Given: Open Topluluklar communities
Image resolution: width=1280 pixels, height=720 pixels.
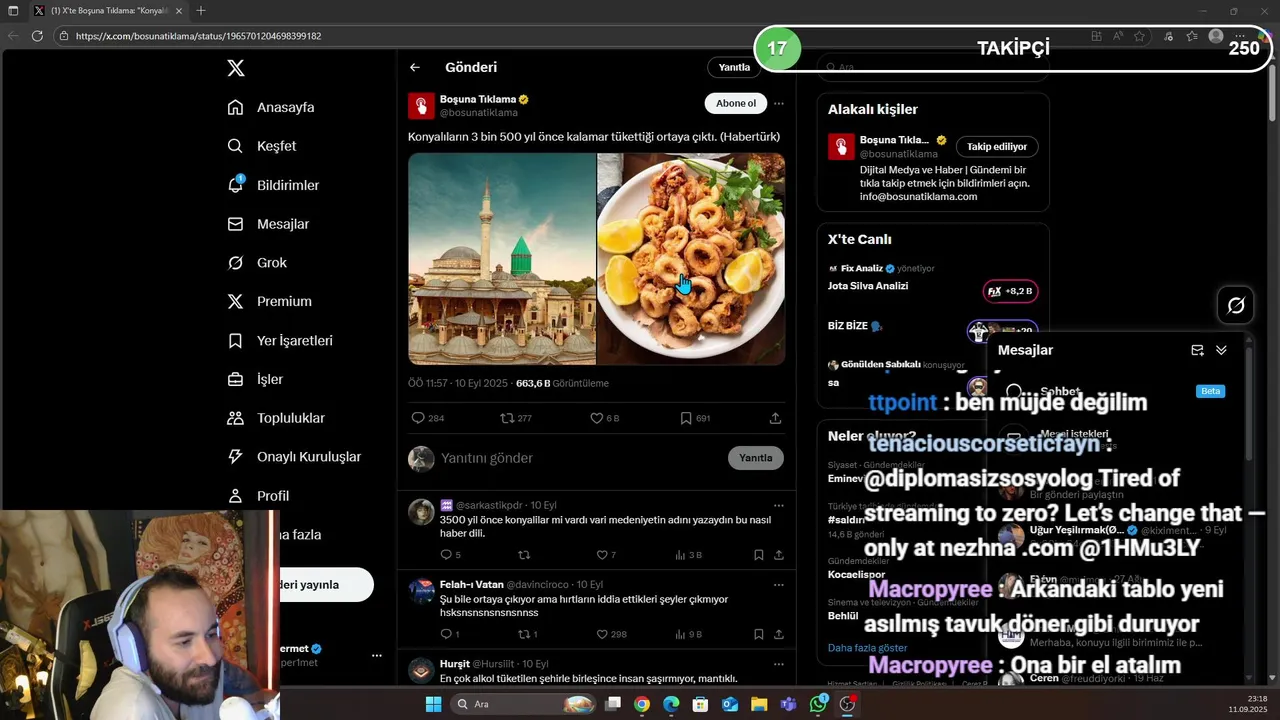Looking at the screenshot, I should tap(276, 418).
